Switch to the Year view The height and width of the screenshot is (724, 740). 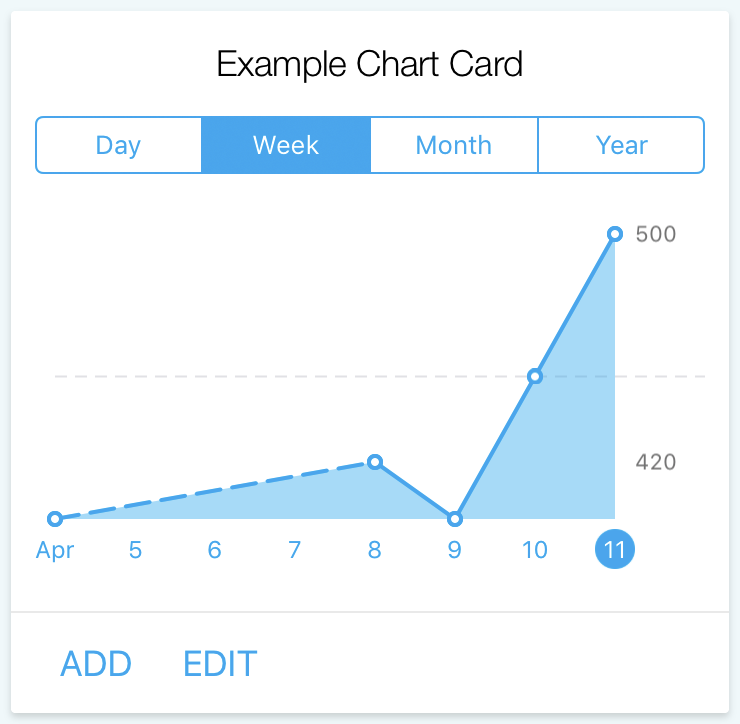click(621, 145)
